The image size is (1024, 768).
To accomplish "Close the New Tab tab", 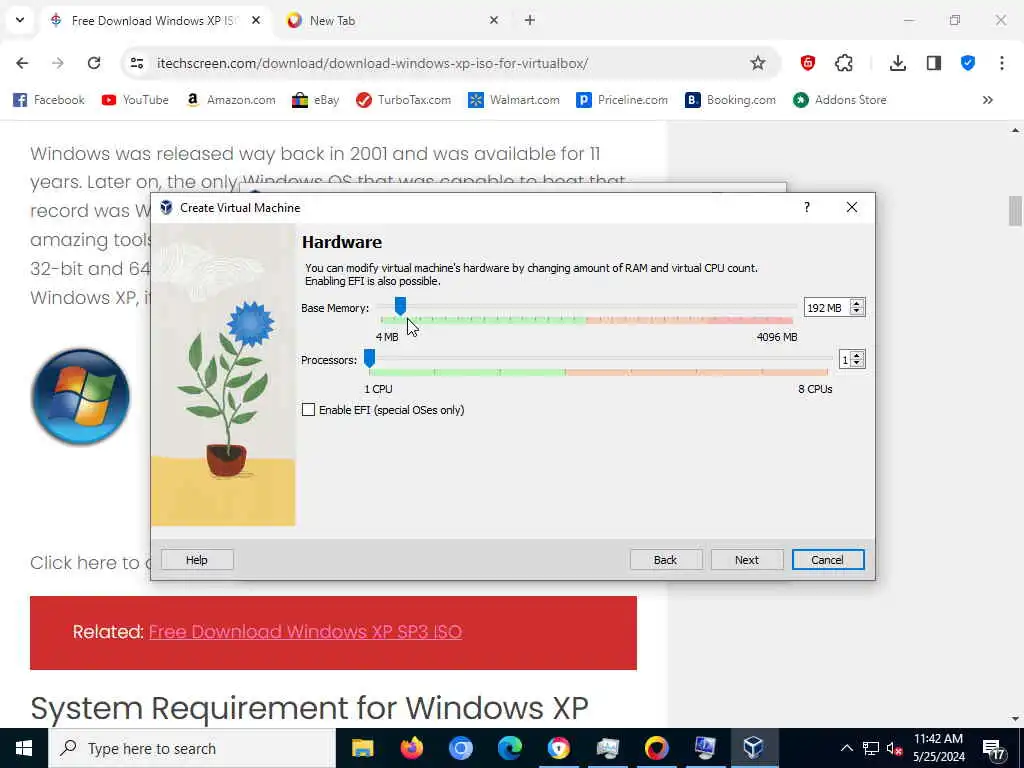I will (494, 20).
